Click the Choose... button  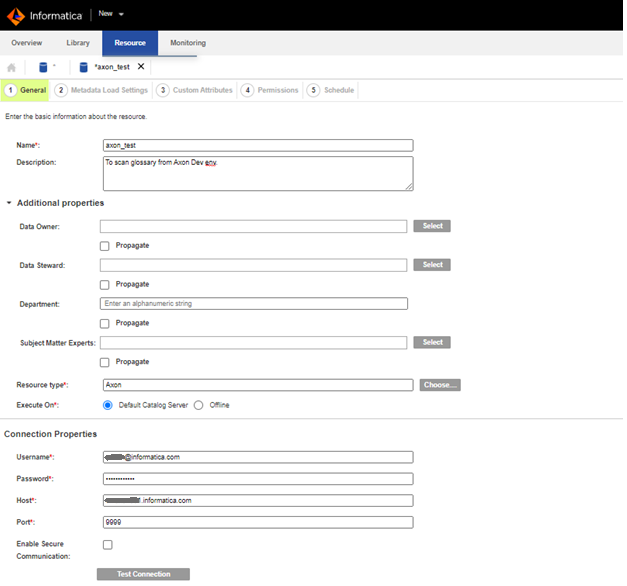(x=440, y=385)
